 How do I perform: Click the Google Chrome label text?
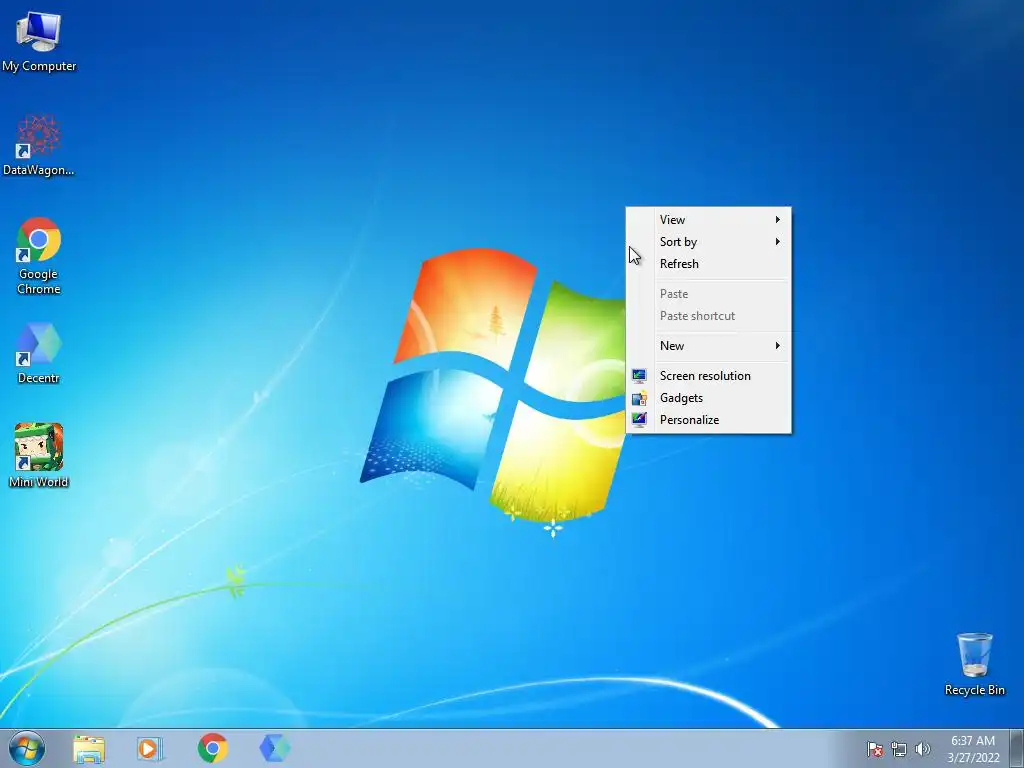click(x=39, y=281)
